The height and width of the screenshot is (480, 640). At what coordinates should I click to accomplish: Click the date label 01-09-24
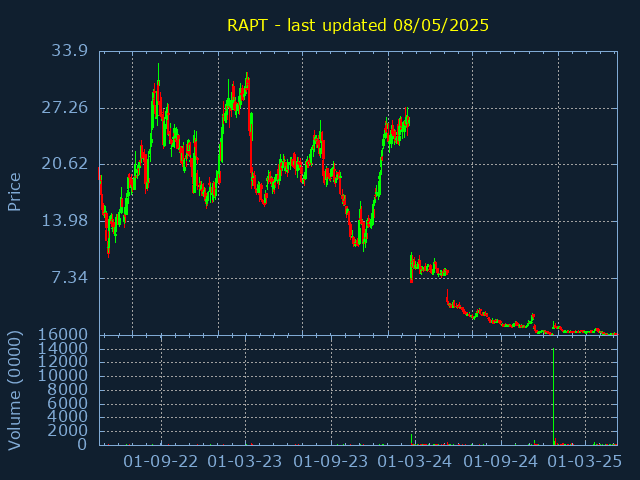coord(501,462)
